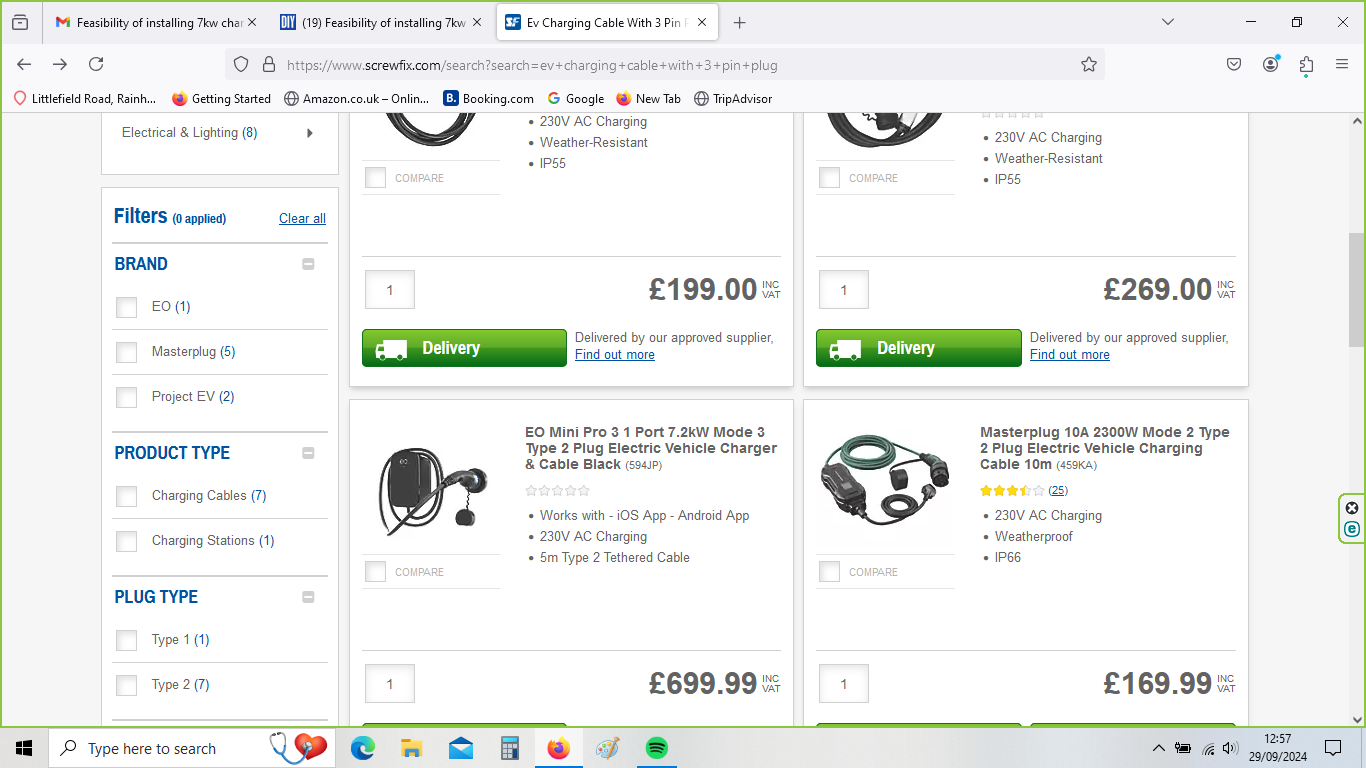
Task: Launch Calculator from the taskbar
Action: click(510, 748)
